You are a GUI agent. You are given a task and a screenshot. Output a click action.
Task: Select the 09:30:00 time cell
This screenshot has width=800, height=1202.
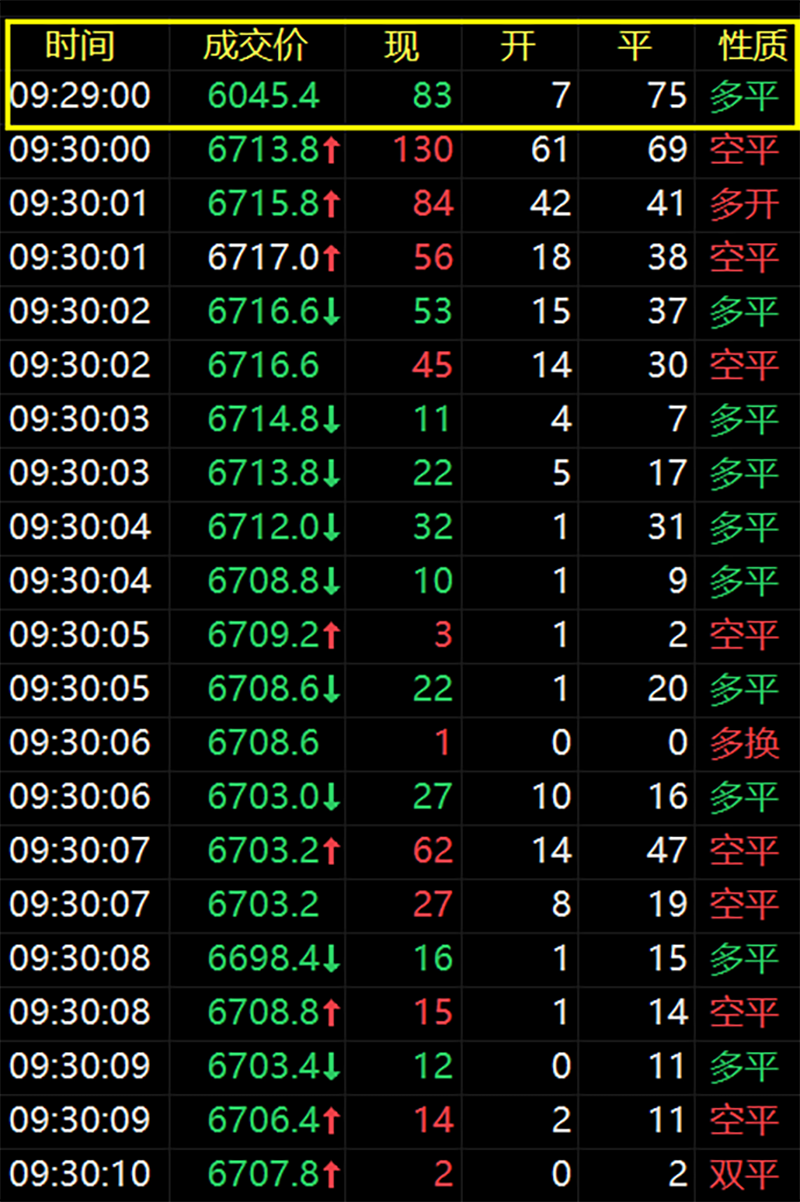click(x=80, y=150)
